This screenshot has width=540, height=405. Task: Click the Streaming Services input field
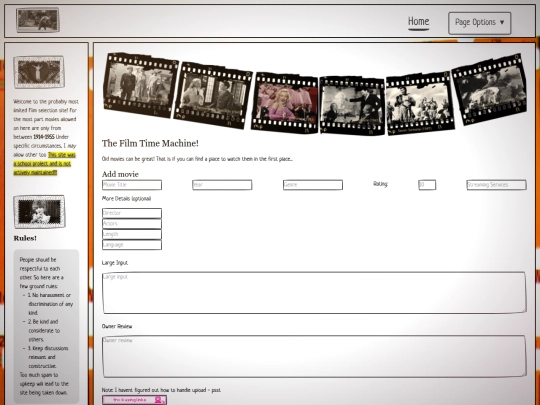coord(496,185)
